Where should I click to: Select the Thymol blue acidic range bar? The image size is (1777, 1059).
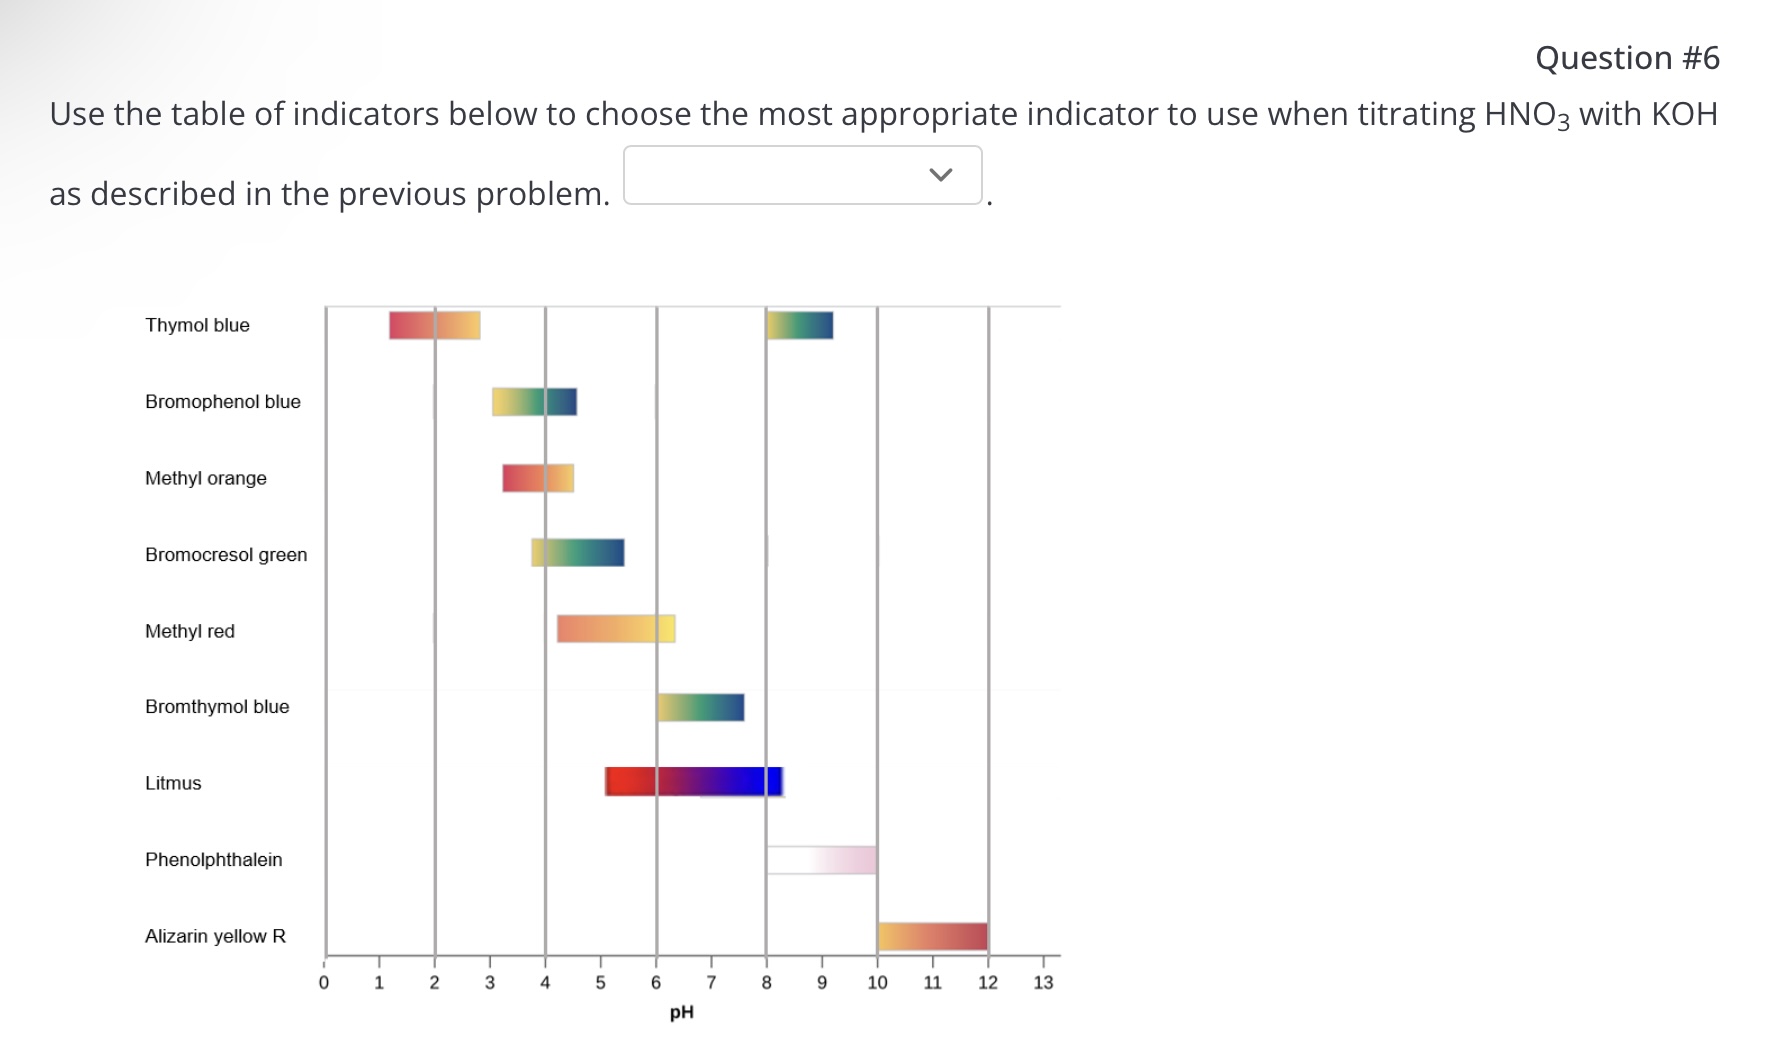pos(433,325)
